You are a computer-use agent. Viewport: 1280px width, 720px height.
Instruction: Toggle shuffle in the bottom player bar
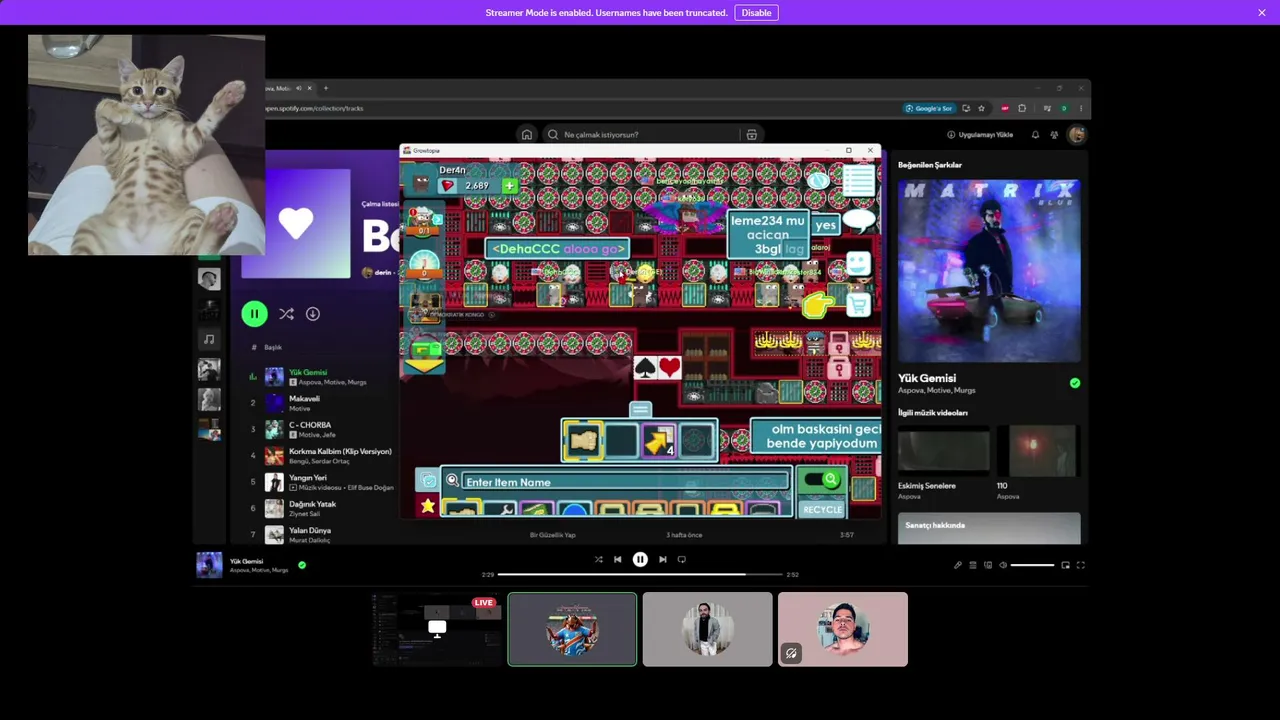(x=598, y=560)
